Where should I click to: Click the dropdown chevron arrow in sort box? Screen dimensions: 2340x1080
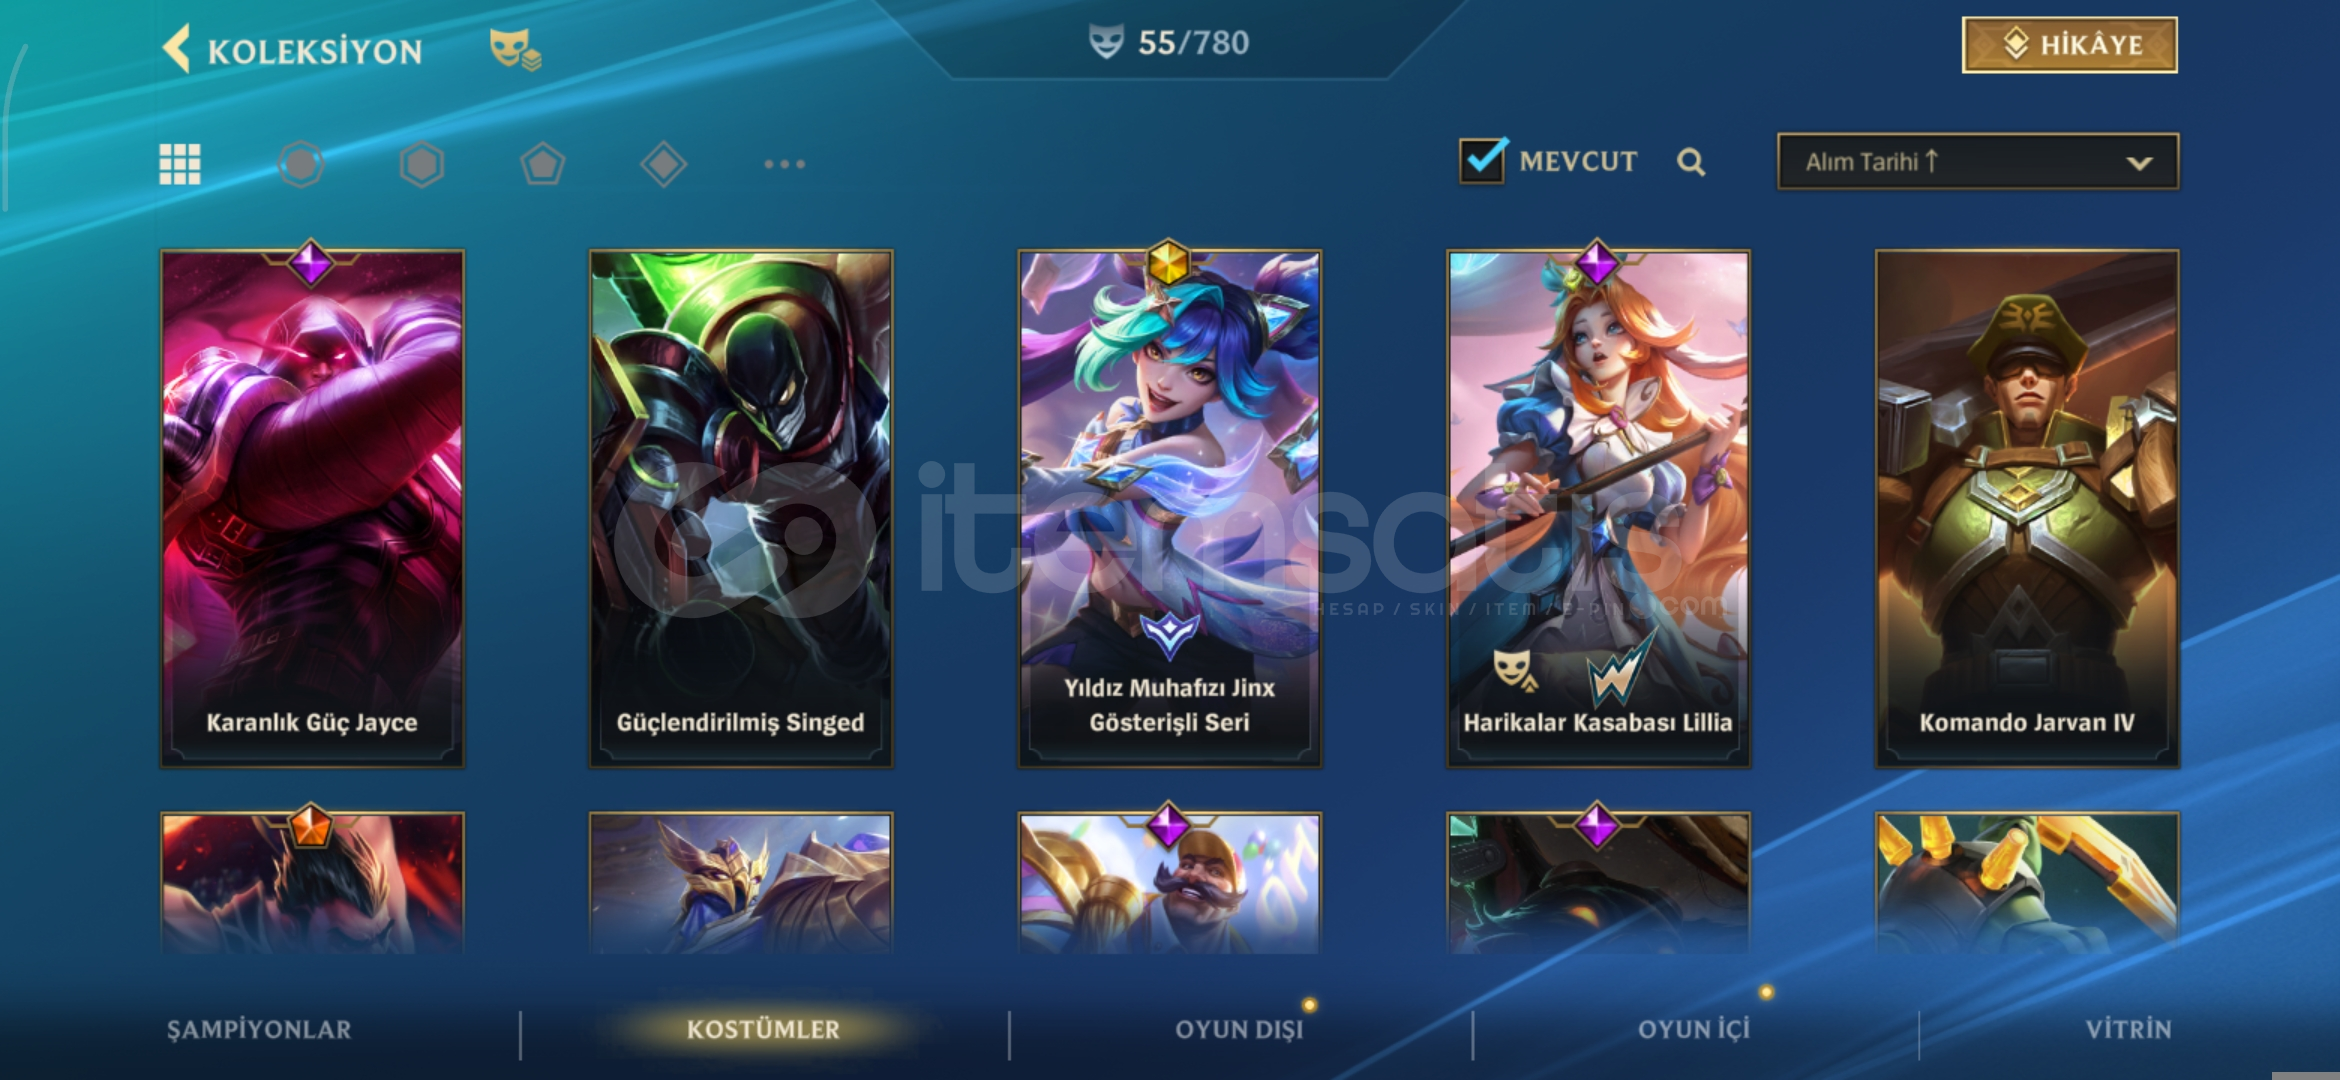point(2139,163)
